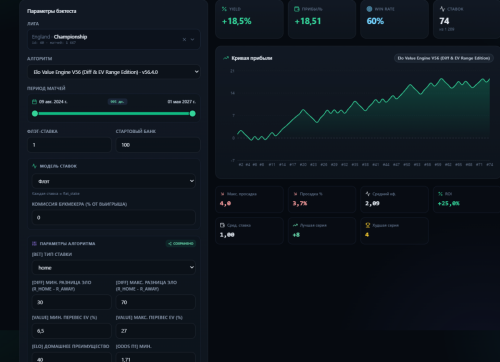
Task: Click the purple sliders icon by Параметры алгоритма
Action: [34, 244]
